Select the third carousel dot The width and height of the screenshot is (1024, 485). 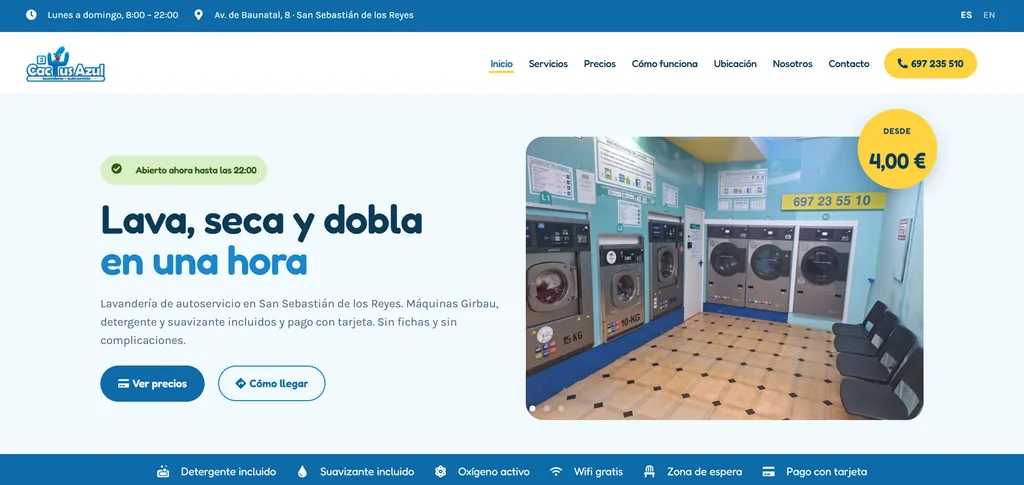click(561, 409)
